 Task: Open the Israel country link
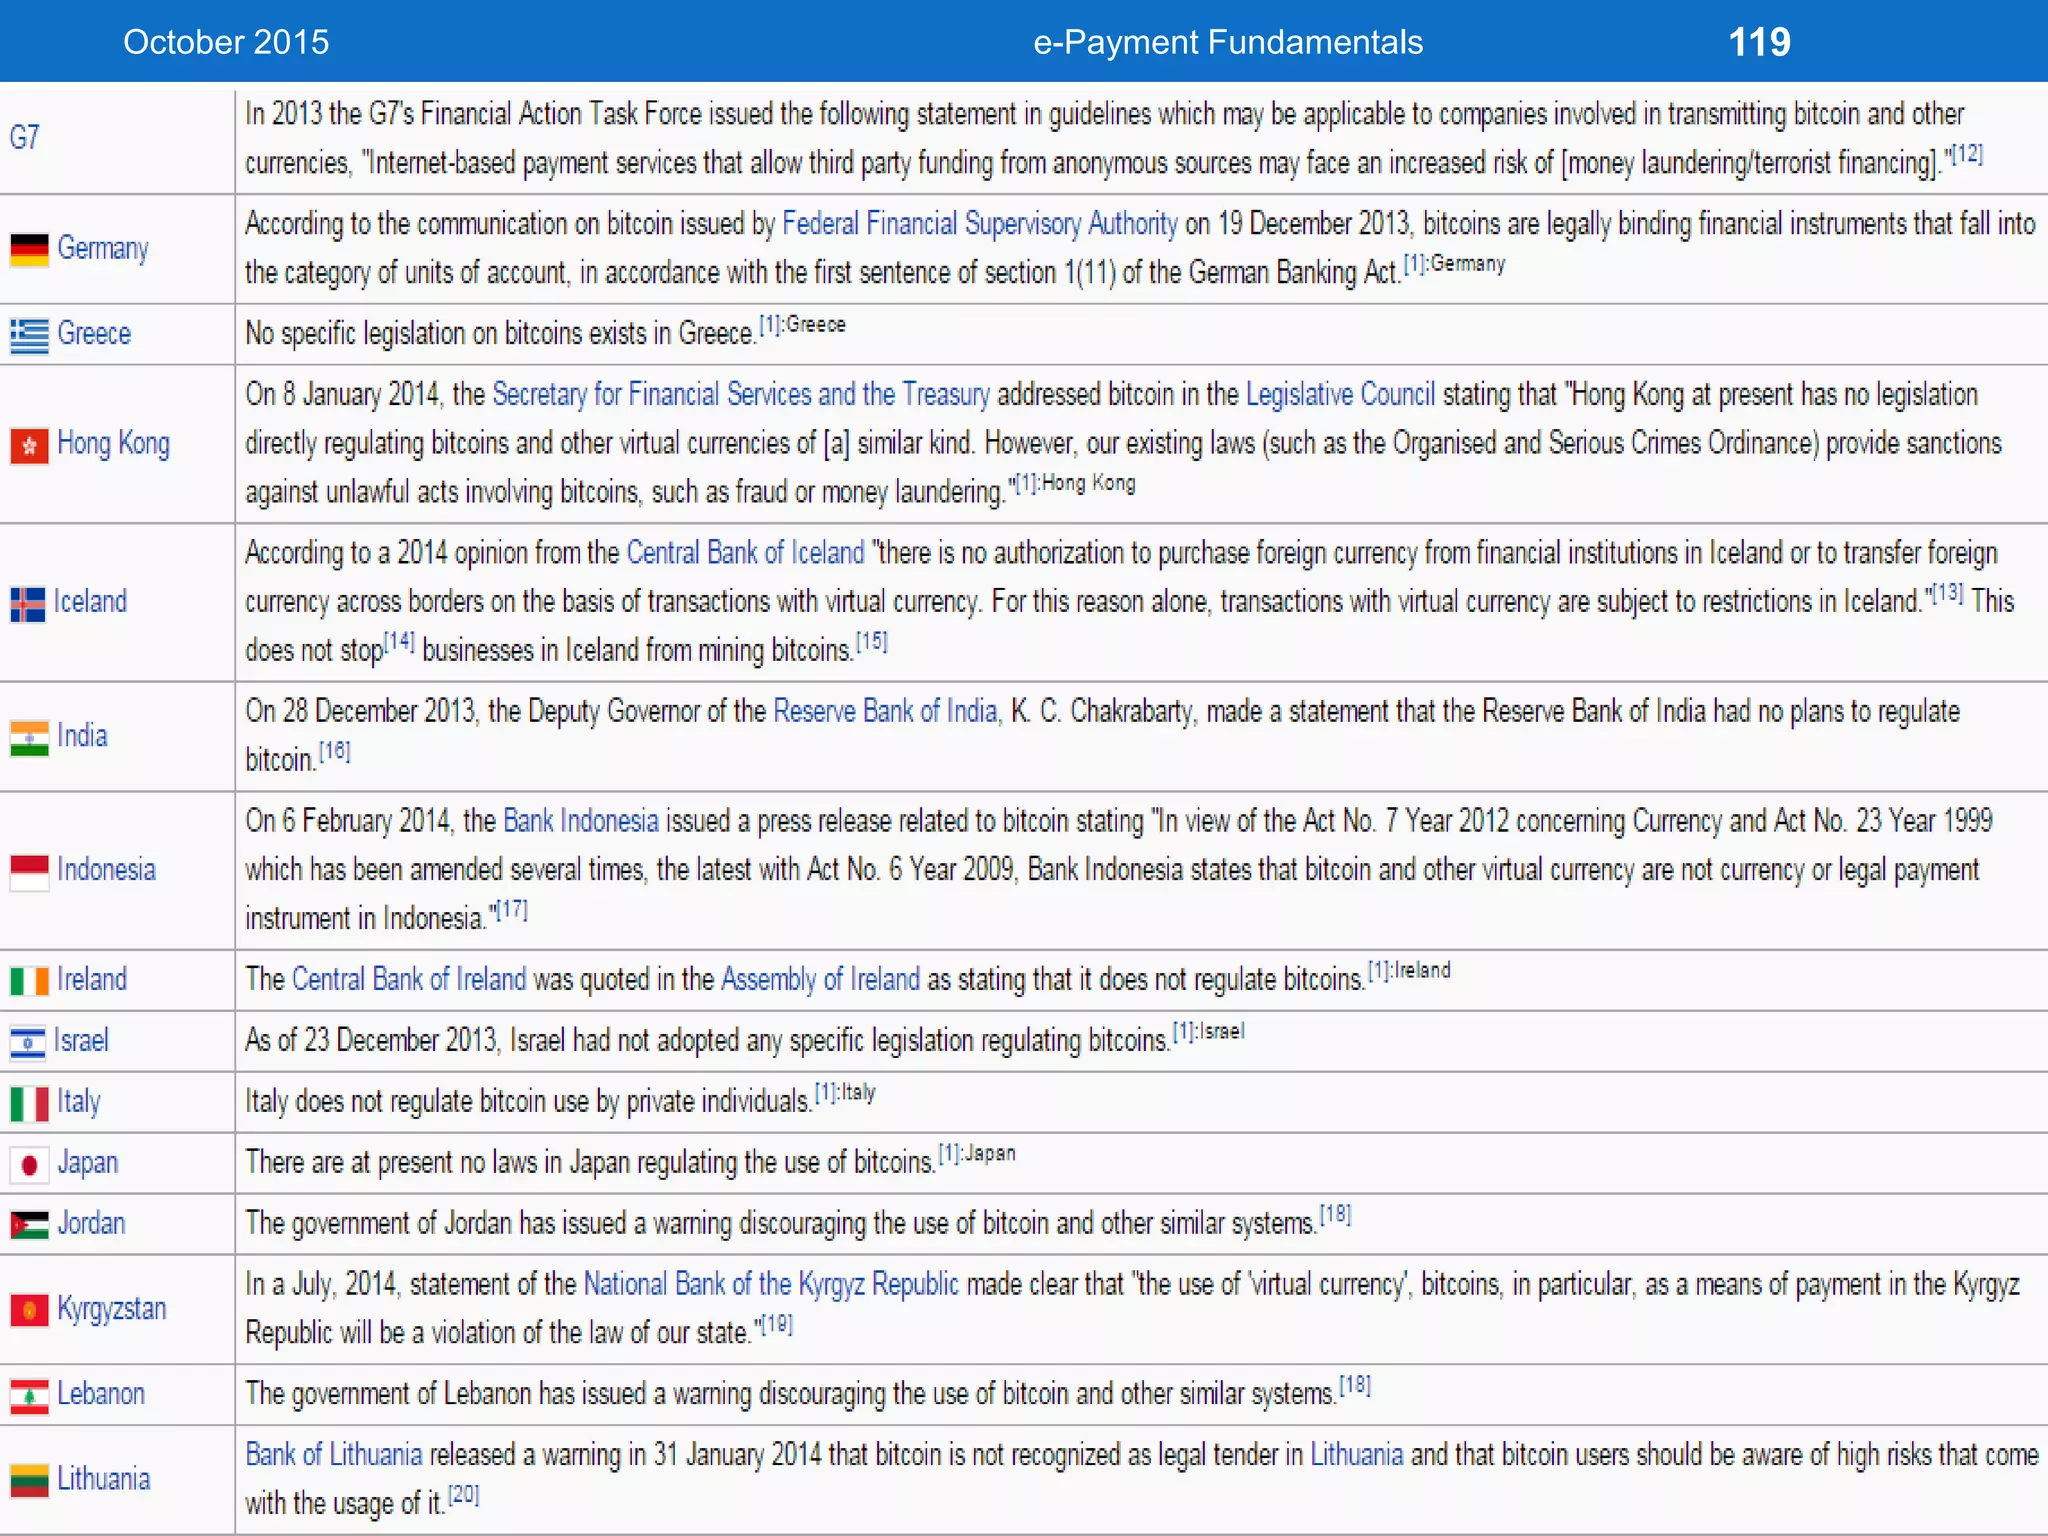coord(81,1040)
